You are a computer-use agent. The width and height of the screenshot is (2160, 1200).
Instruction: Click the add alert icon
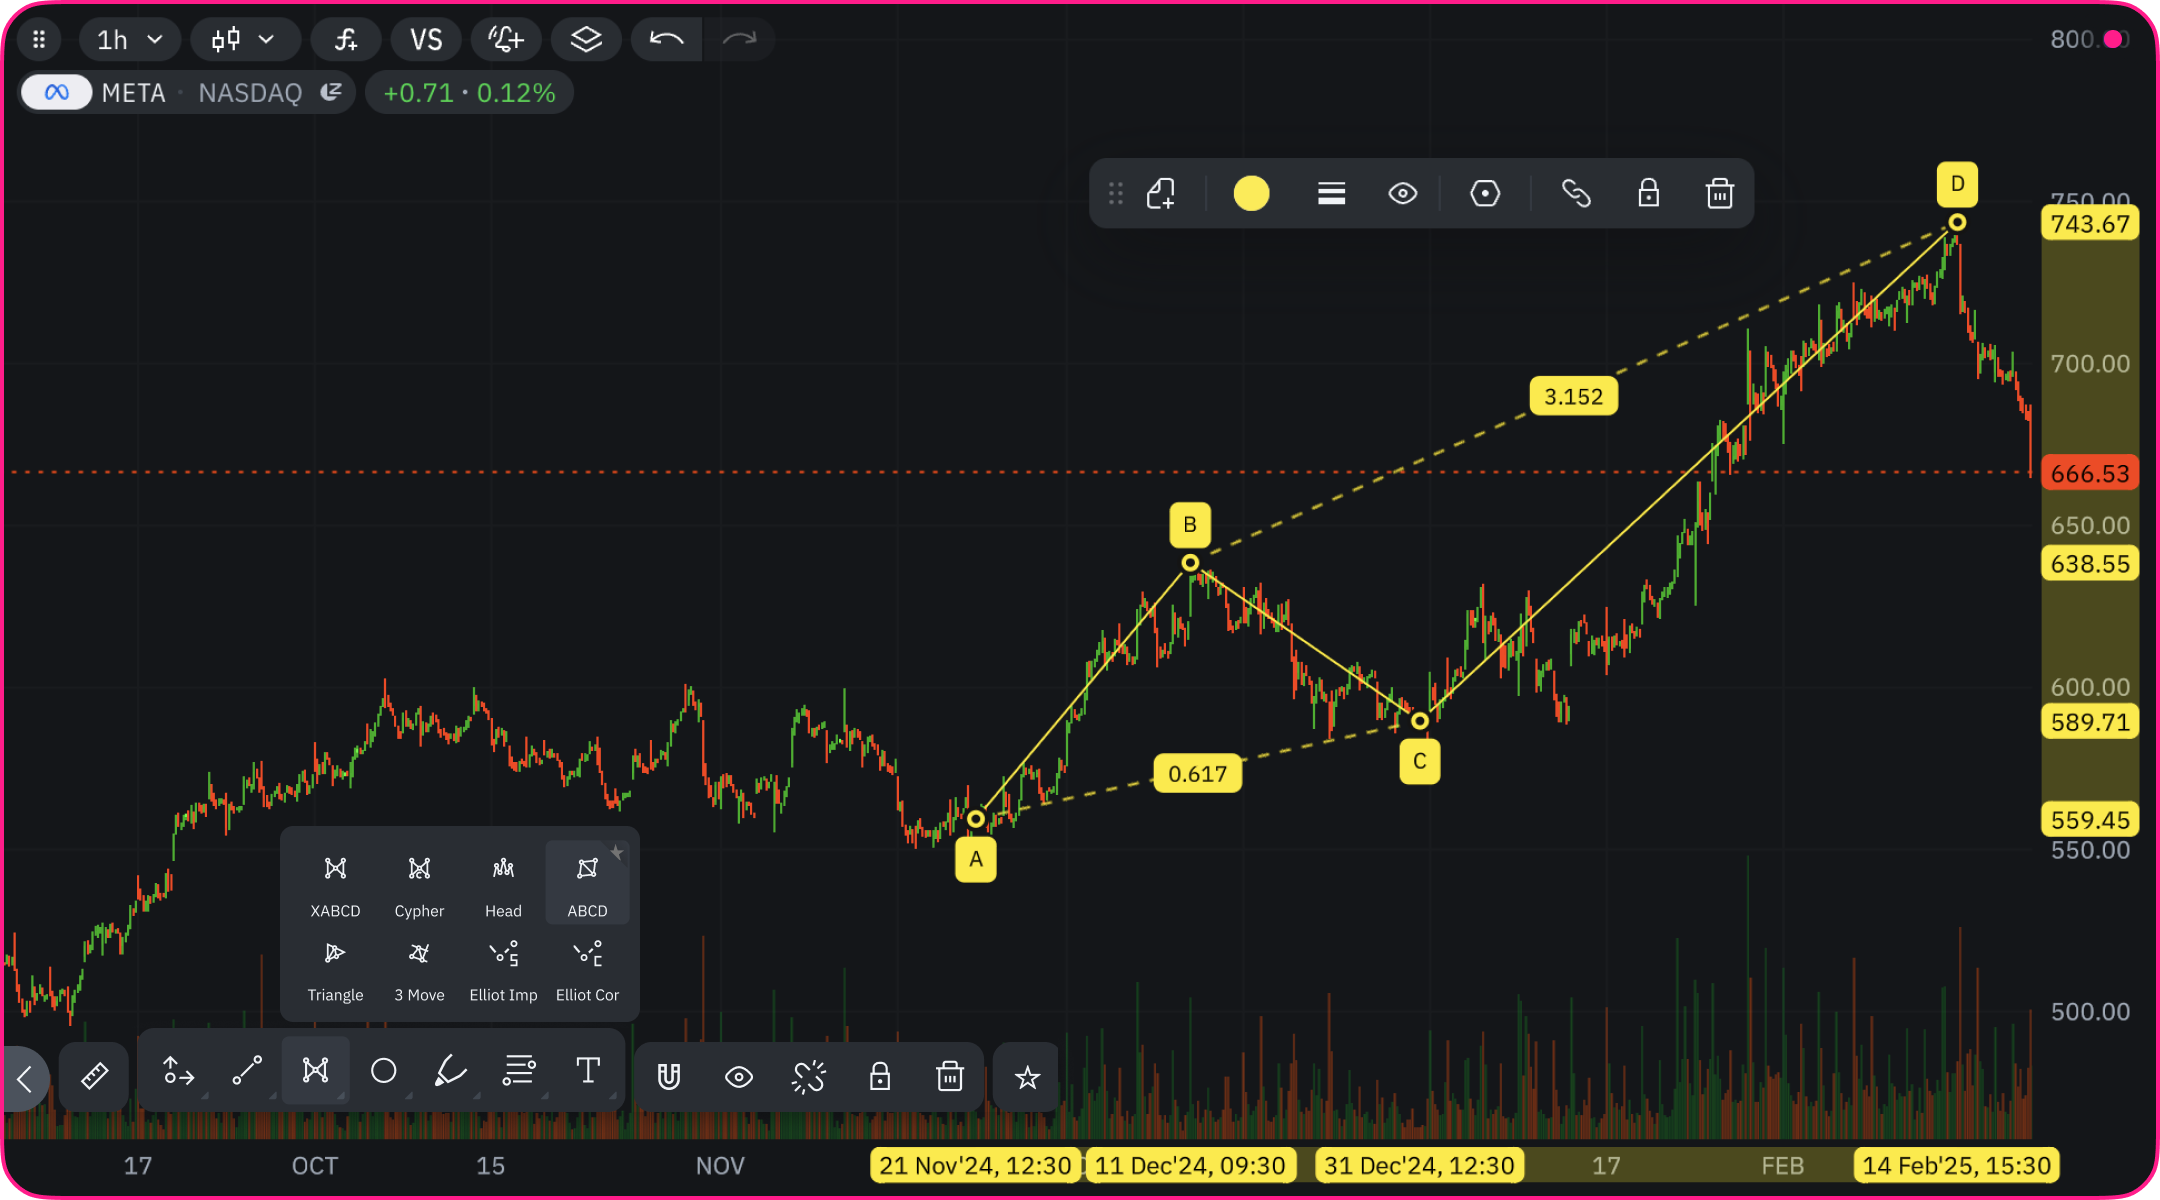505,40
